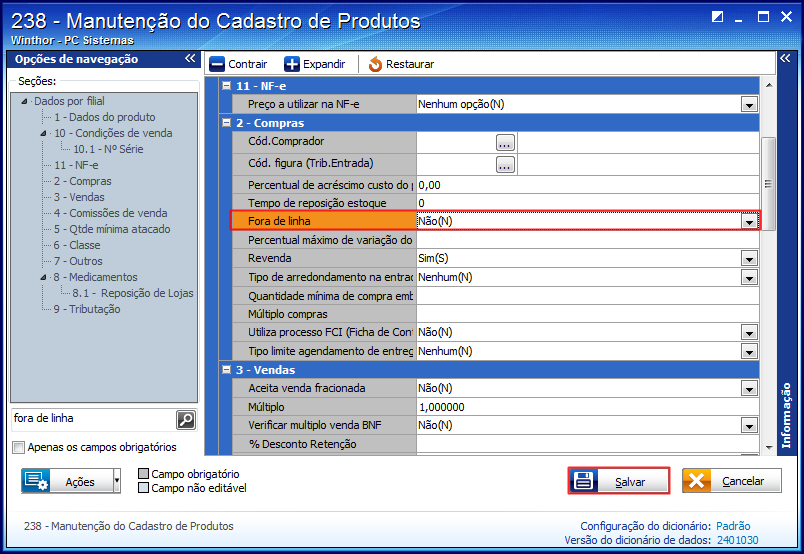Click dictionary version 2401030 link
The image size is (804, 554).
click(x=737, y=540)
